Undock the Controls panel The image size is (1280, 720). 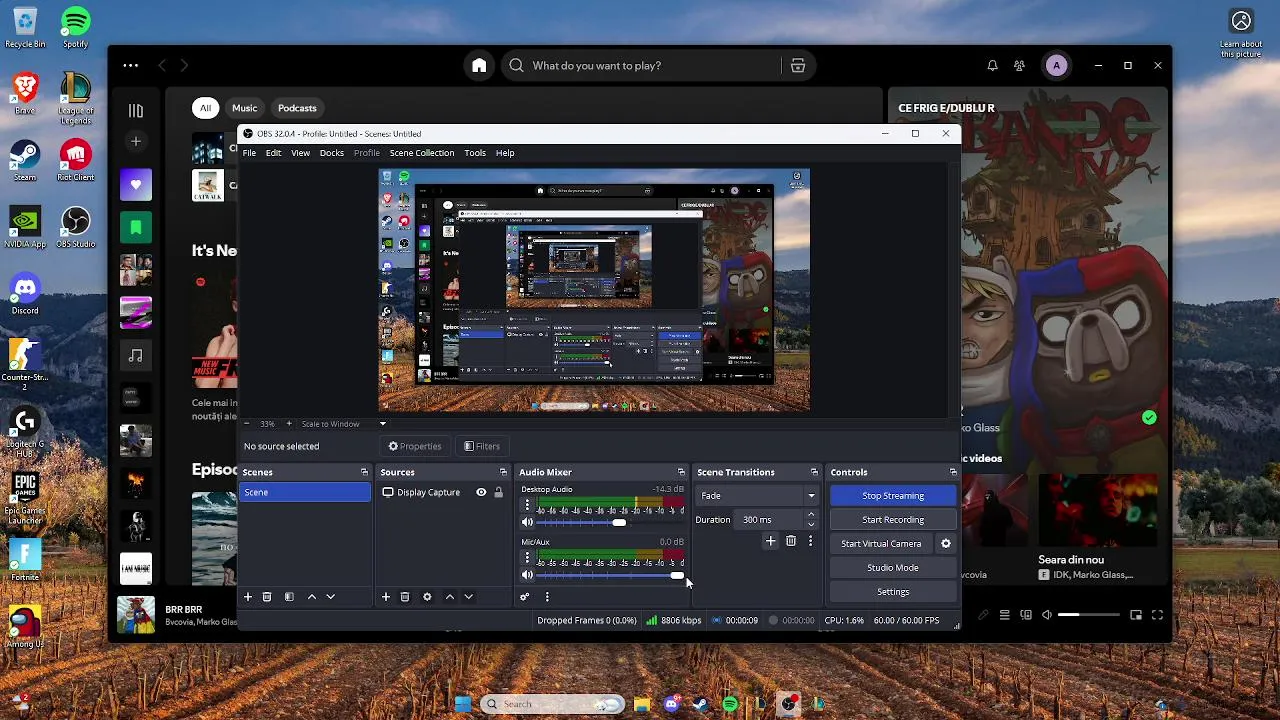(953, 472)
